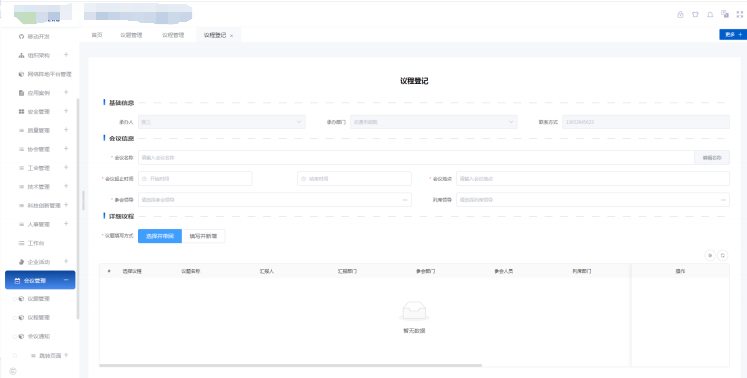Click the icon beside 议题管理 in sidebar
Viewport: 747px width, 378px height.
(21, 299)
